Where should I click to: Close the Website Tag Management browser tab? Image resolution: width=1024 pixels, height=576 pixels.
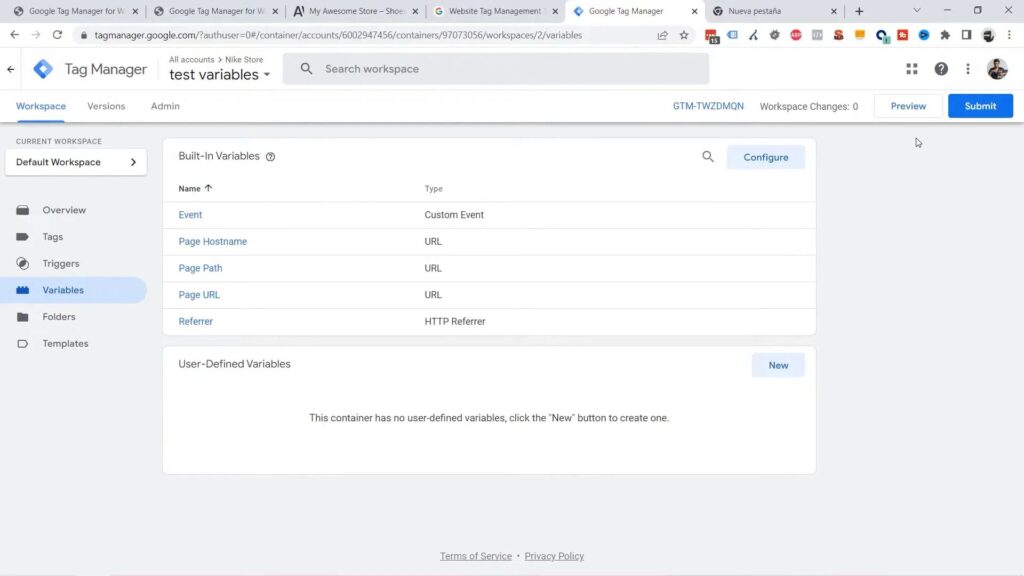tap(555, 11)
